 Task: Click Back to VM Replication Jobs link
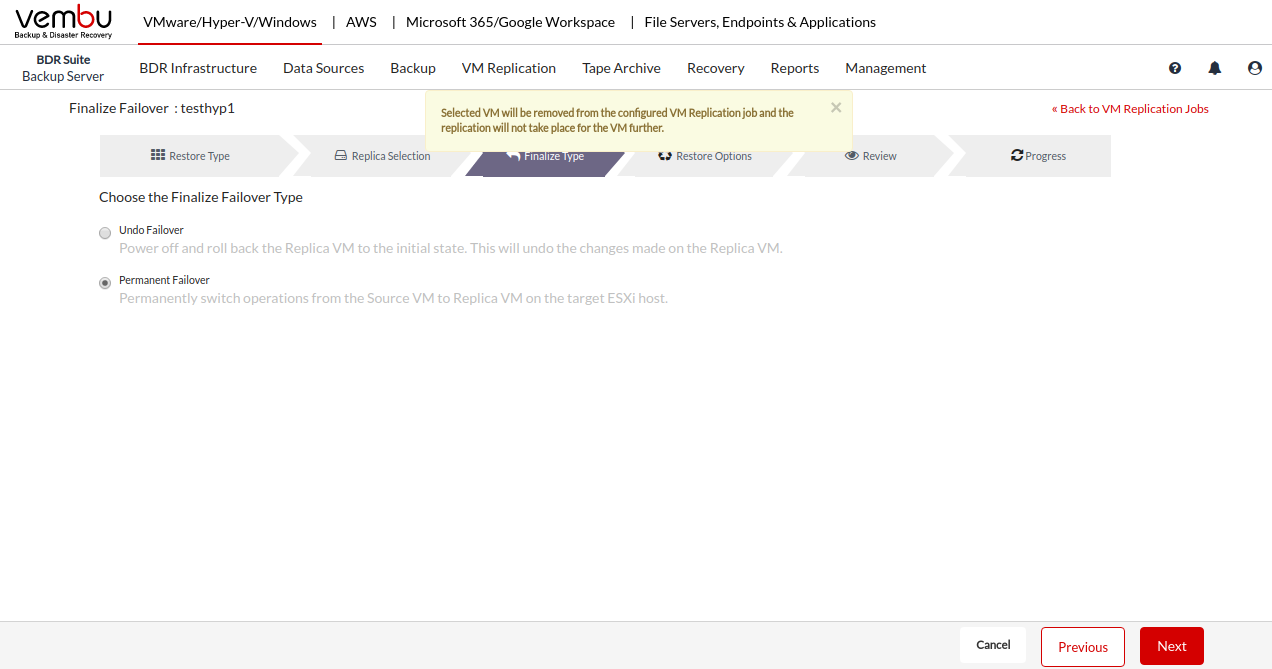[1130, 109]
